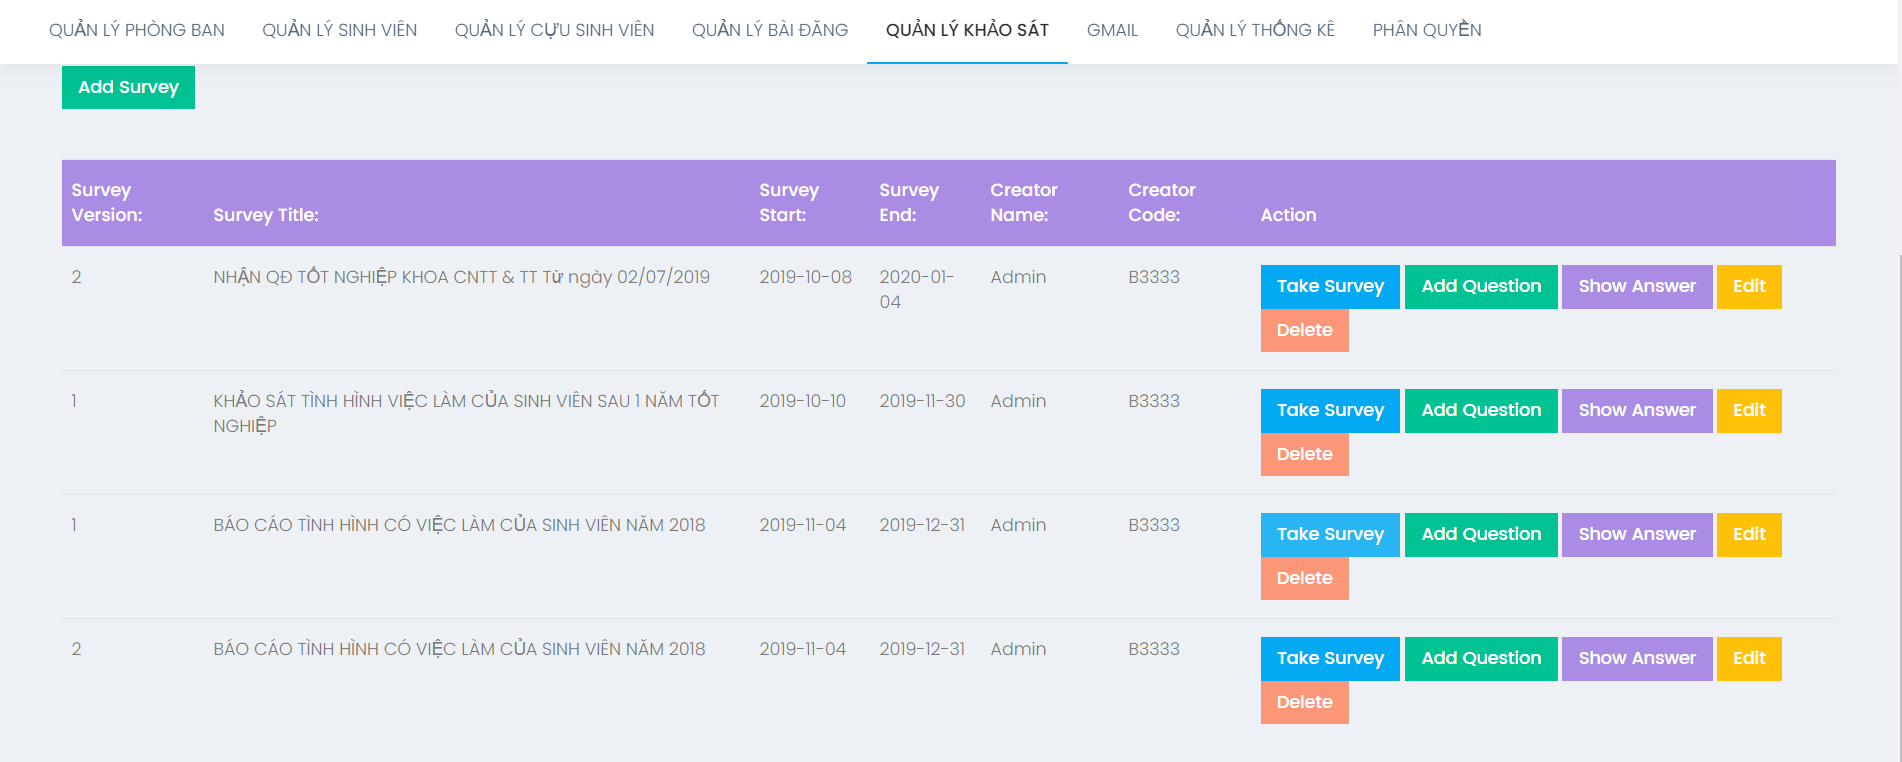Screen dimensions: 1902x762
Task: Edit the NHẬN QĐ TỐT NGHIỆP survey
Action: pyautogui.click(x=1748, y=286)
